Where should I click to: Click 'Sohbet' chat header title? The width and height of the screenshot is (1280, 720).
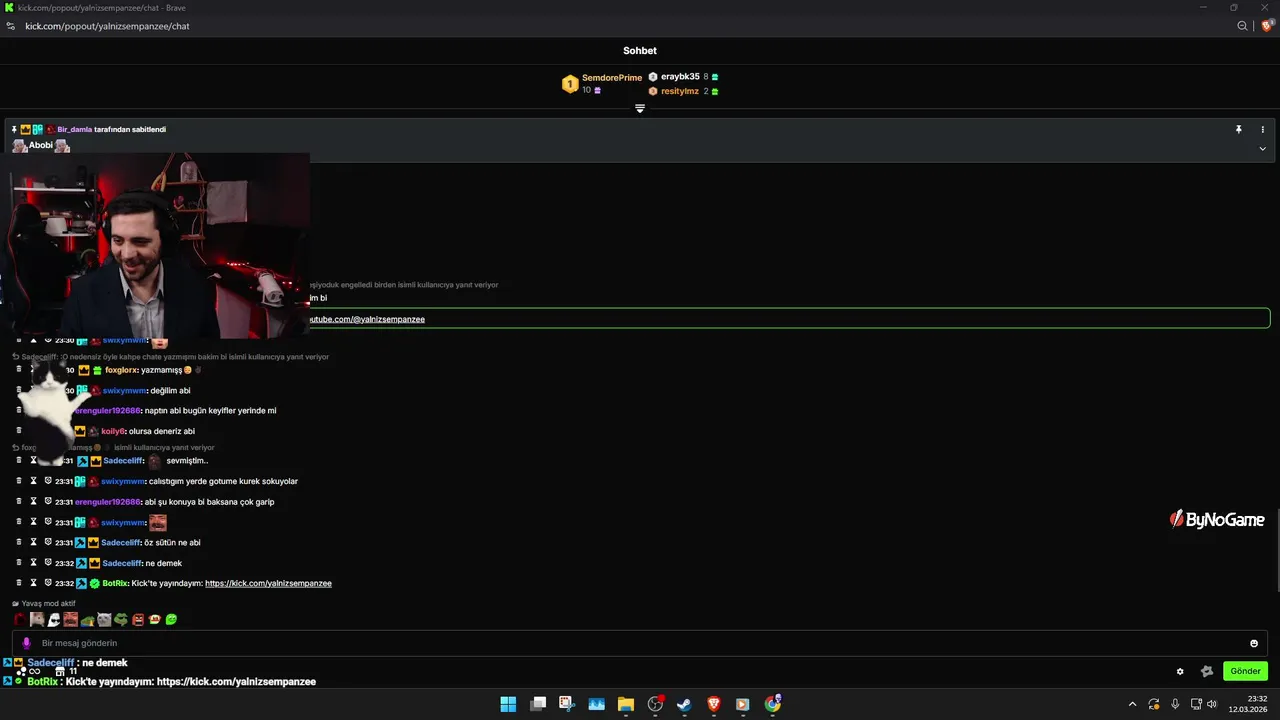click(x=640, y=50)
